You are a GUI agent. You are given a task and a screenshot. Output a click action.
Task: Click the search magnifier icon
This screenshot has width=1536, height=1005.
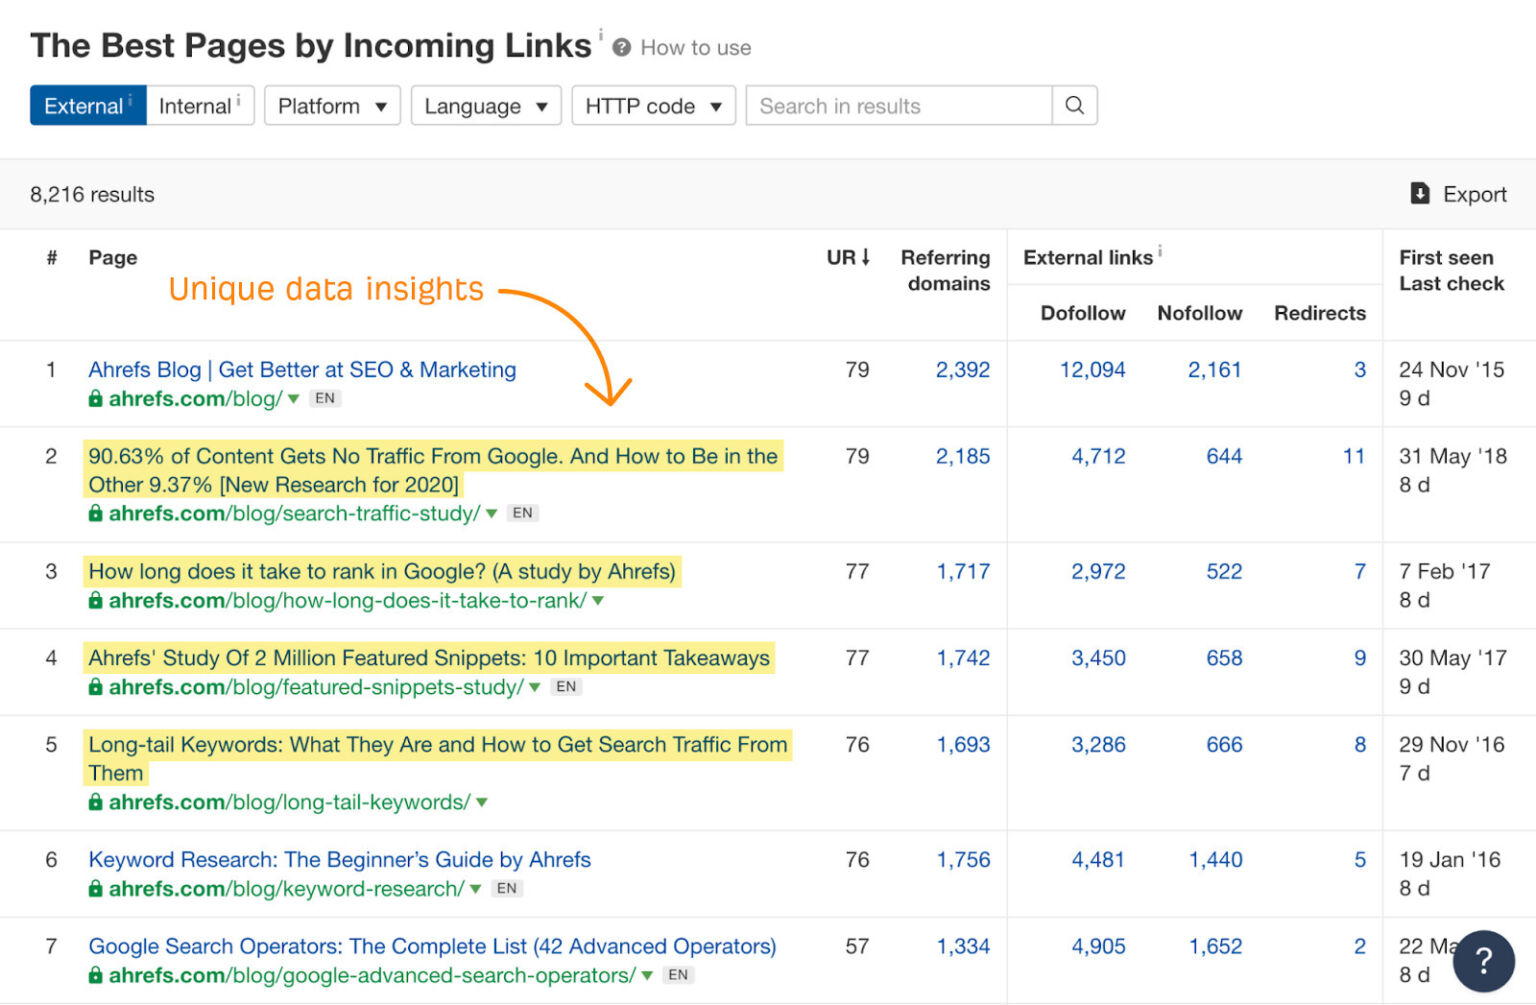click(x=1074, y=105)
